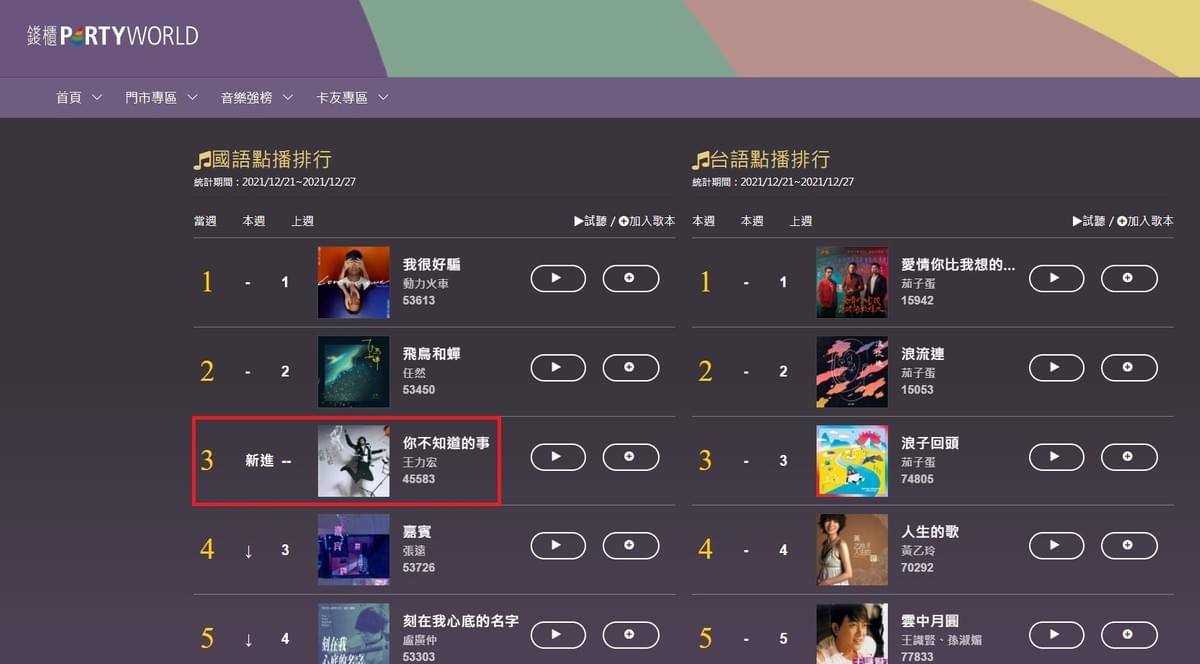Image resolution: width=1200 pixels, height=664 pixels.
Task: Add 我很好騙 to songbook
Action: click(630, 278)
